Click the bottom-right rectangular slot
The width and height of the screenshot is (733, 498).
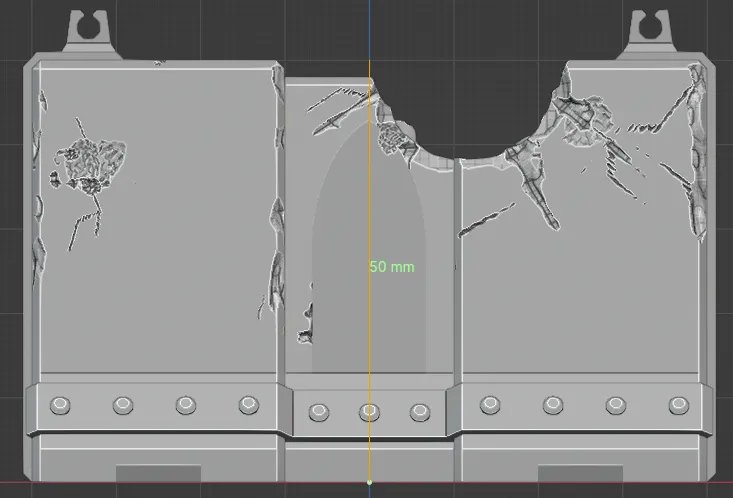[x=579, y=473]
